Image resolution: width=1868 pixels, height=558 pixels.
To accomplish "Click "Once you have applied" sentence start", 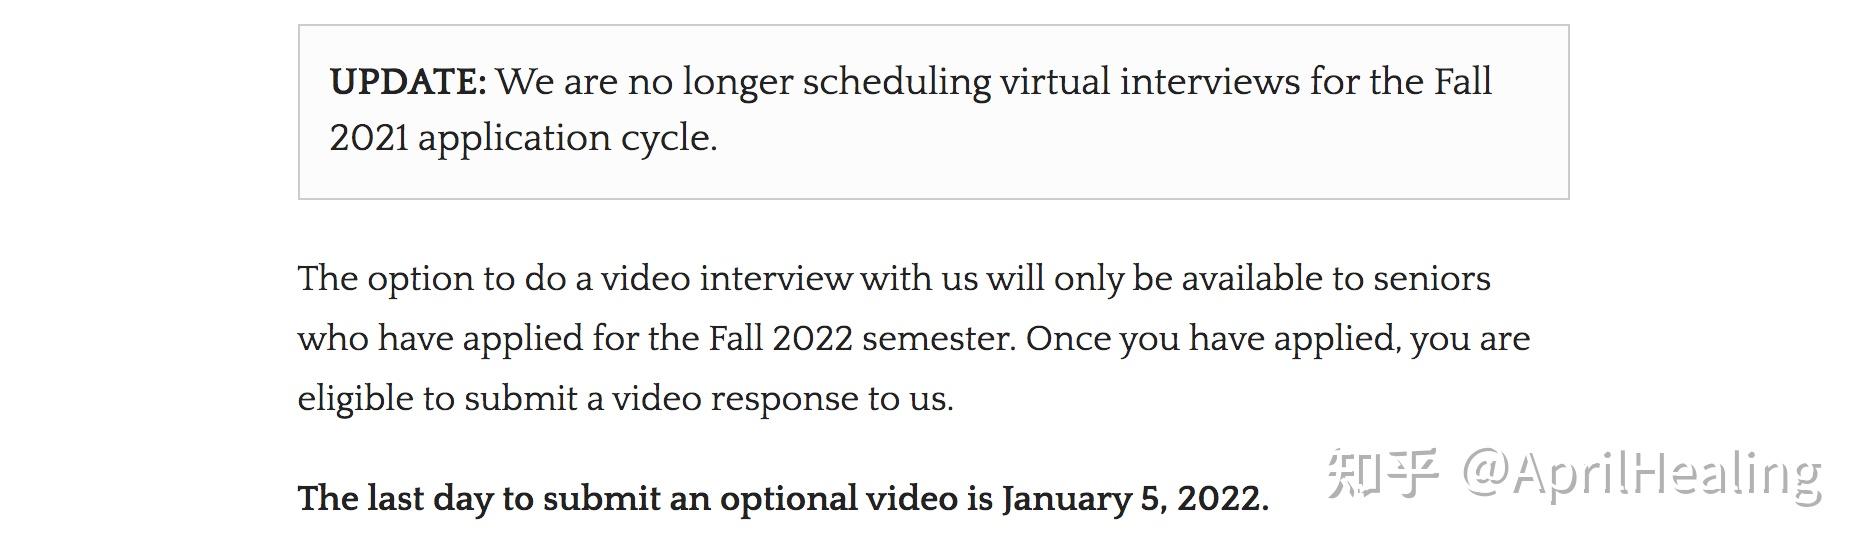I will point(1210,339).
